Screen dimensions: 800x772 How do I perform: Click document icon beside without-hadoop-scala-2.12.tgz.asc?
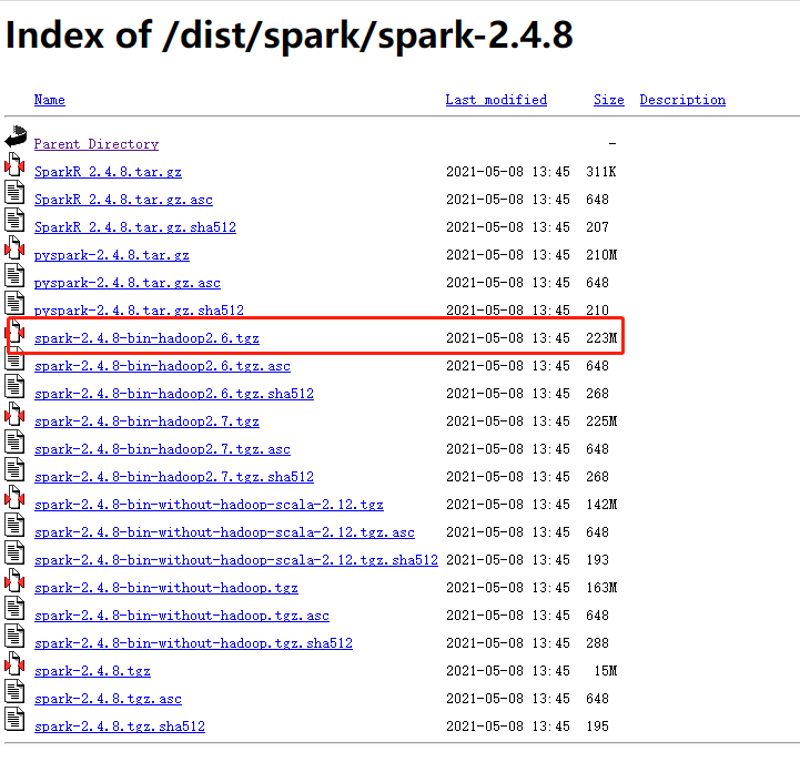(15, 525)
